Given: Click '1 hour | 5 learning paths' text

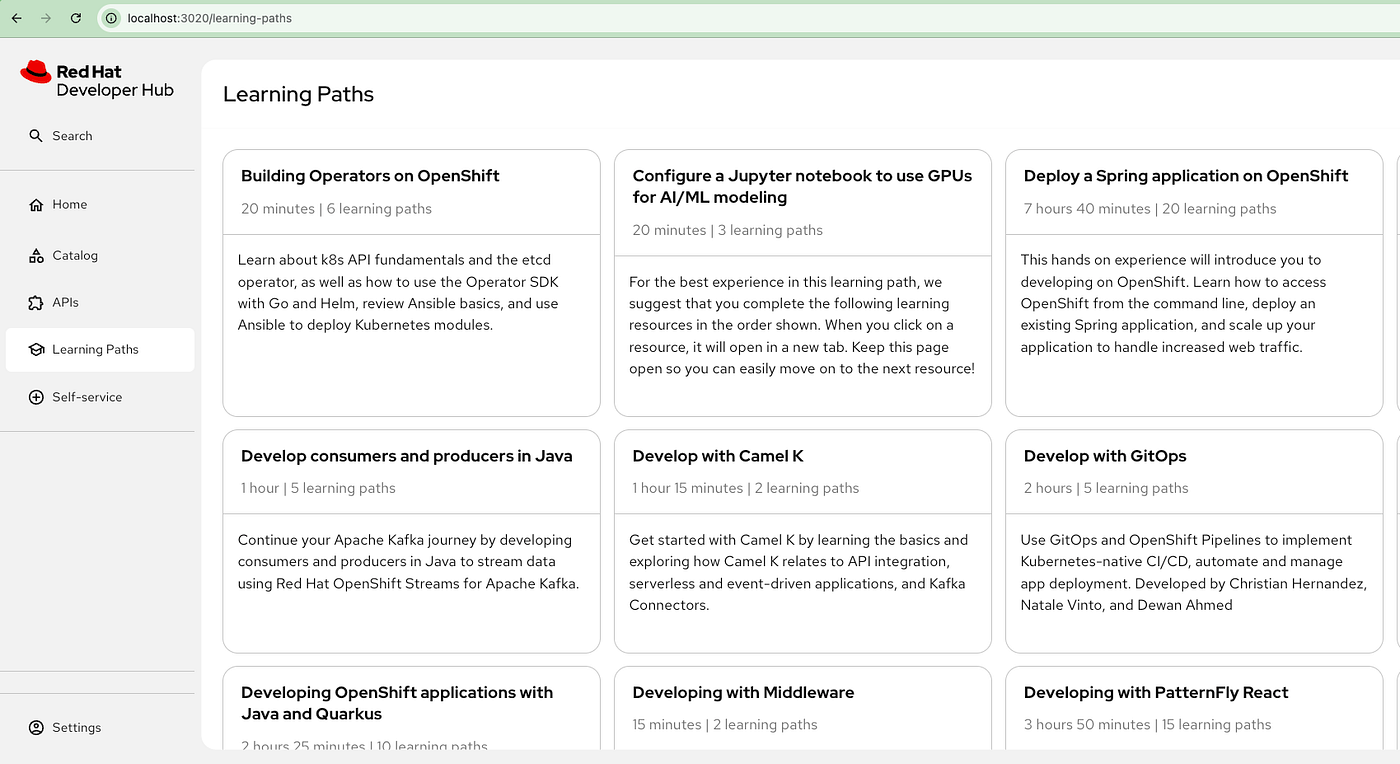Looking at the screenshot, I should pyautogui.click(x=318, y=488).
